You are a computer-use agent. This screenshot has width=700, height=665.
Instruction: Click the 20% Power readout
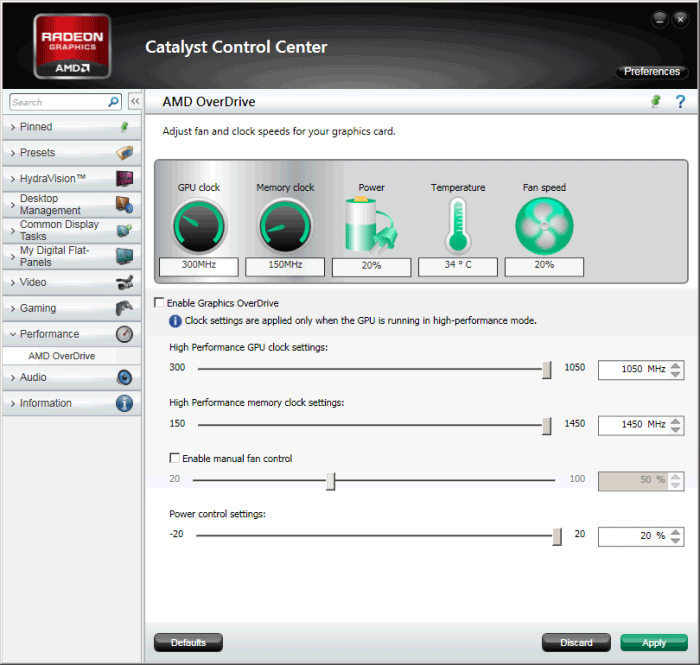(371, 266)
